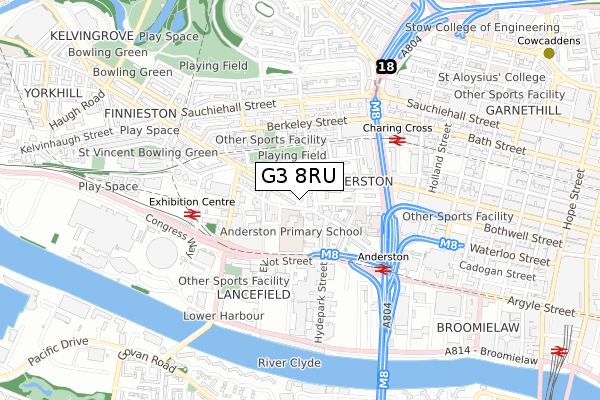This screenshot has height=400, width=600.
Task: Click the River Clyde label
Action: coord(289,362)
